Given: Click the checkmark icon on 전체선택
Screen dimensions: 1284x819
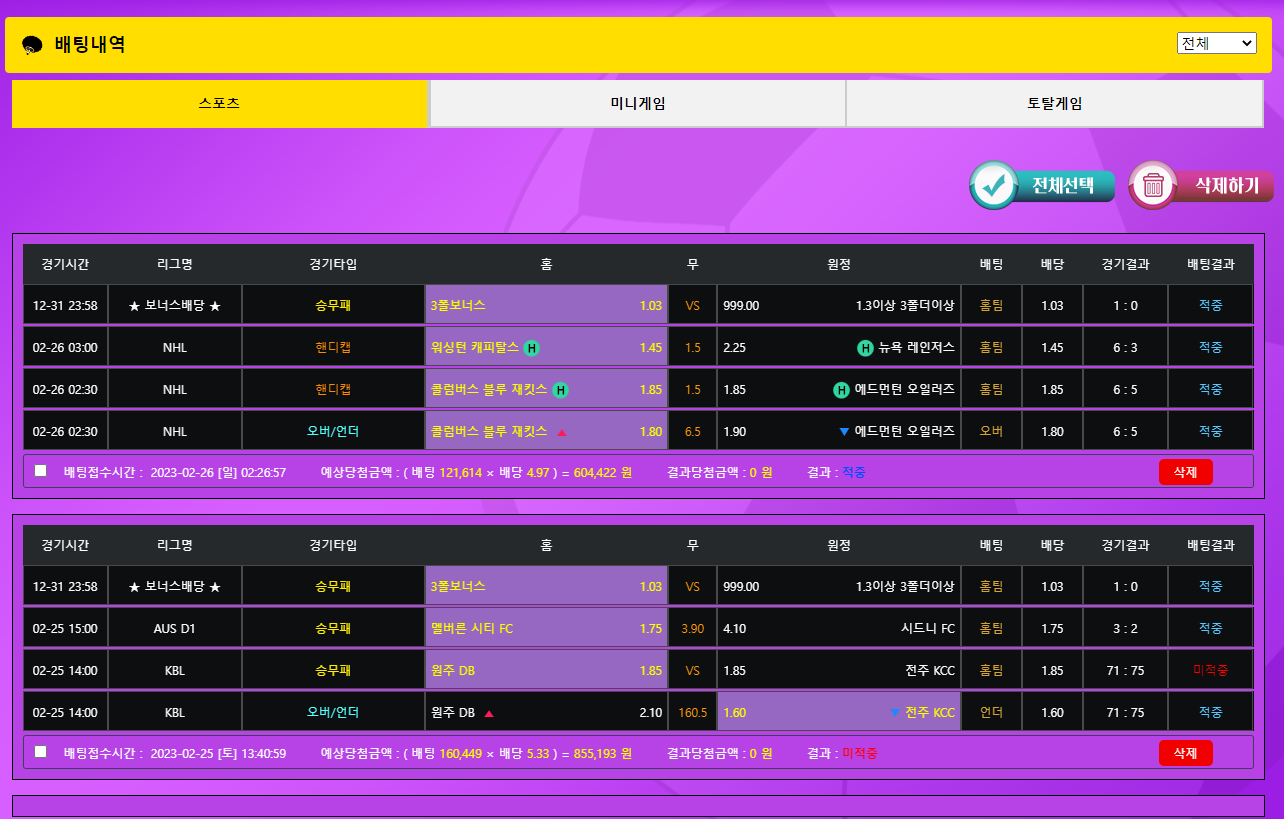Looking at the screenshot, I should (994, 185).
